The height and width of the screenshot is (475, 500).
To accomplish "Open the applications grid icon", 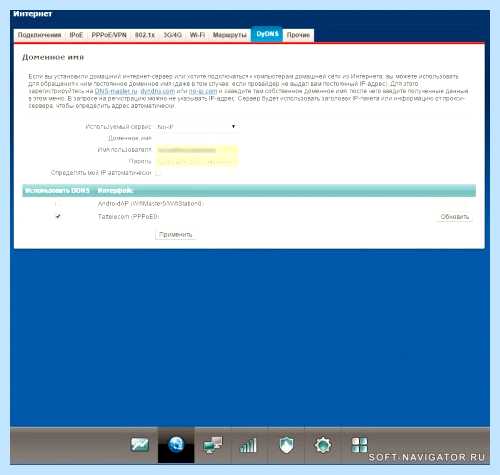I will point(359,445).
